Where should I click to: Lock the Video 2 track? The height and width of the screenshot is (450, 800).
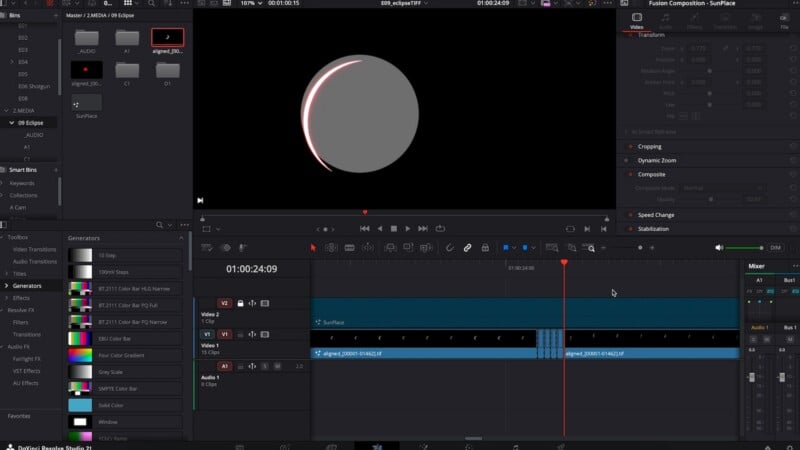[x=240, y=303]
